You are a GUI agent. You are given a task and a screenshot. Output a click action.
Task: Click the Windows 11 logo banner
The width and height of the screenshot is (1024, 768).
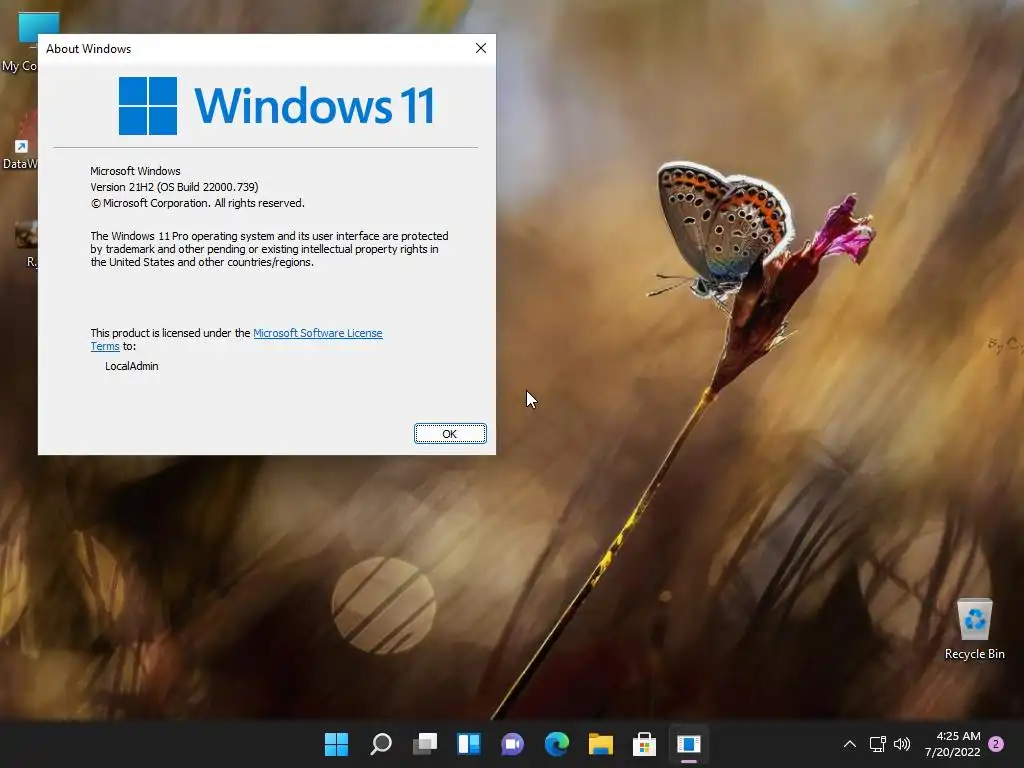tap(276, 106)
